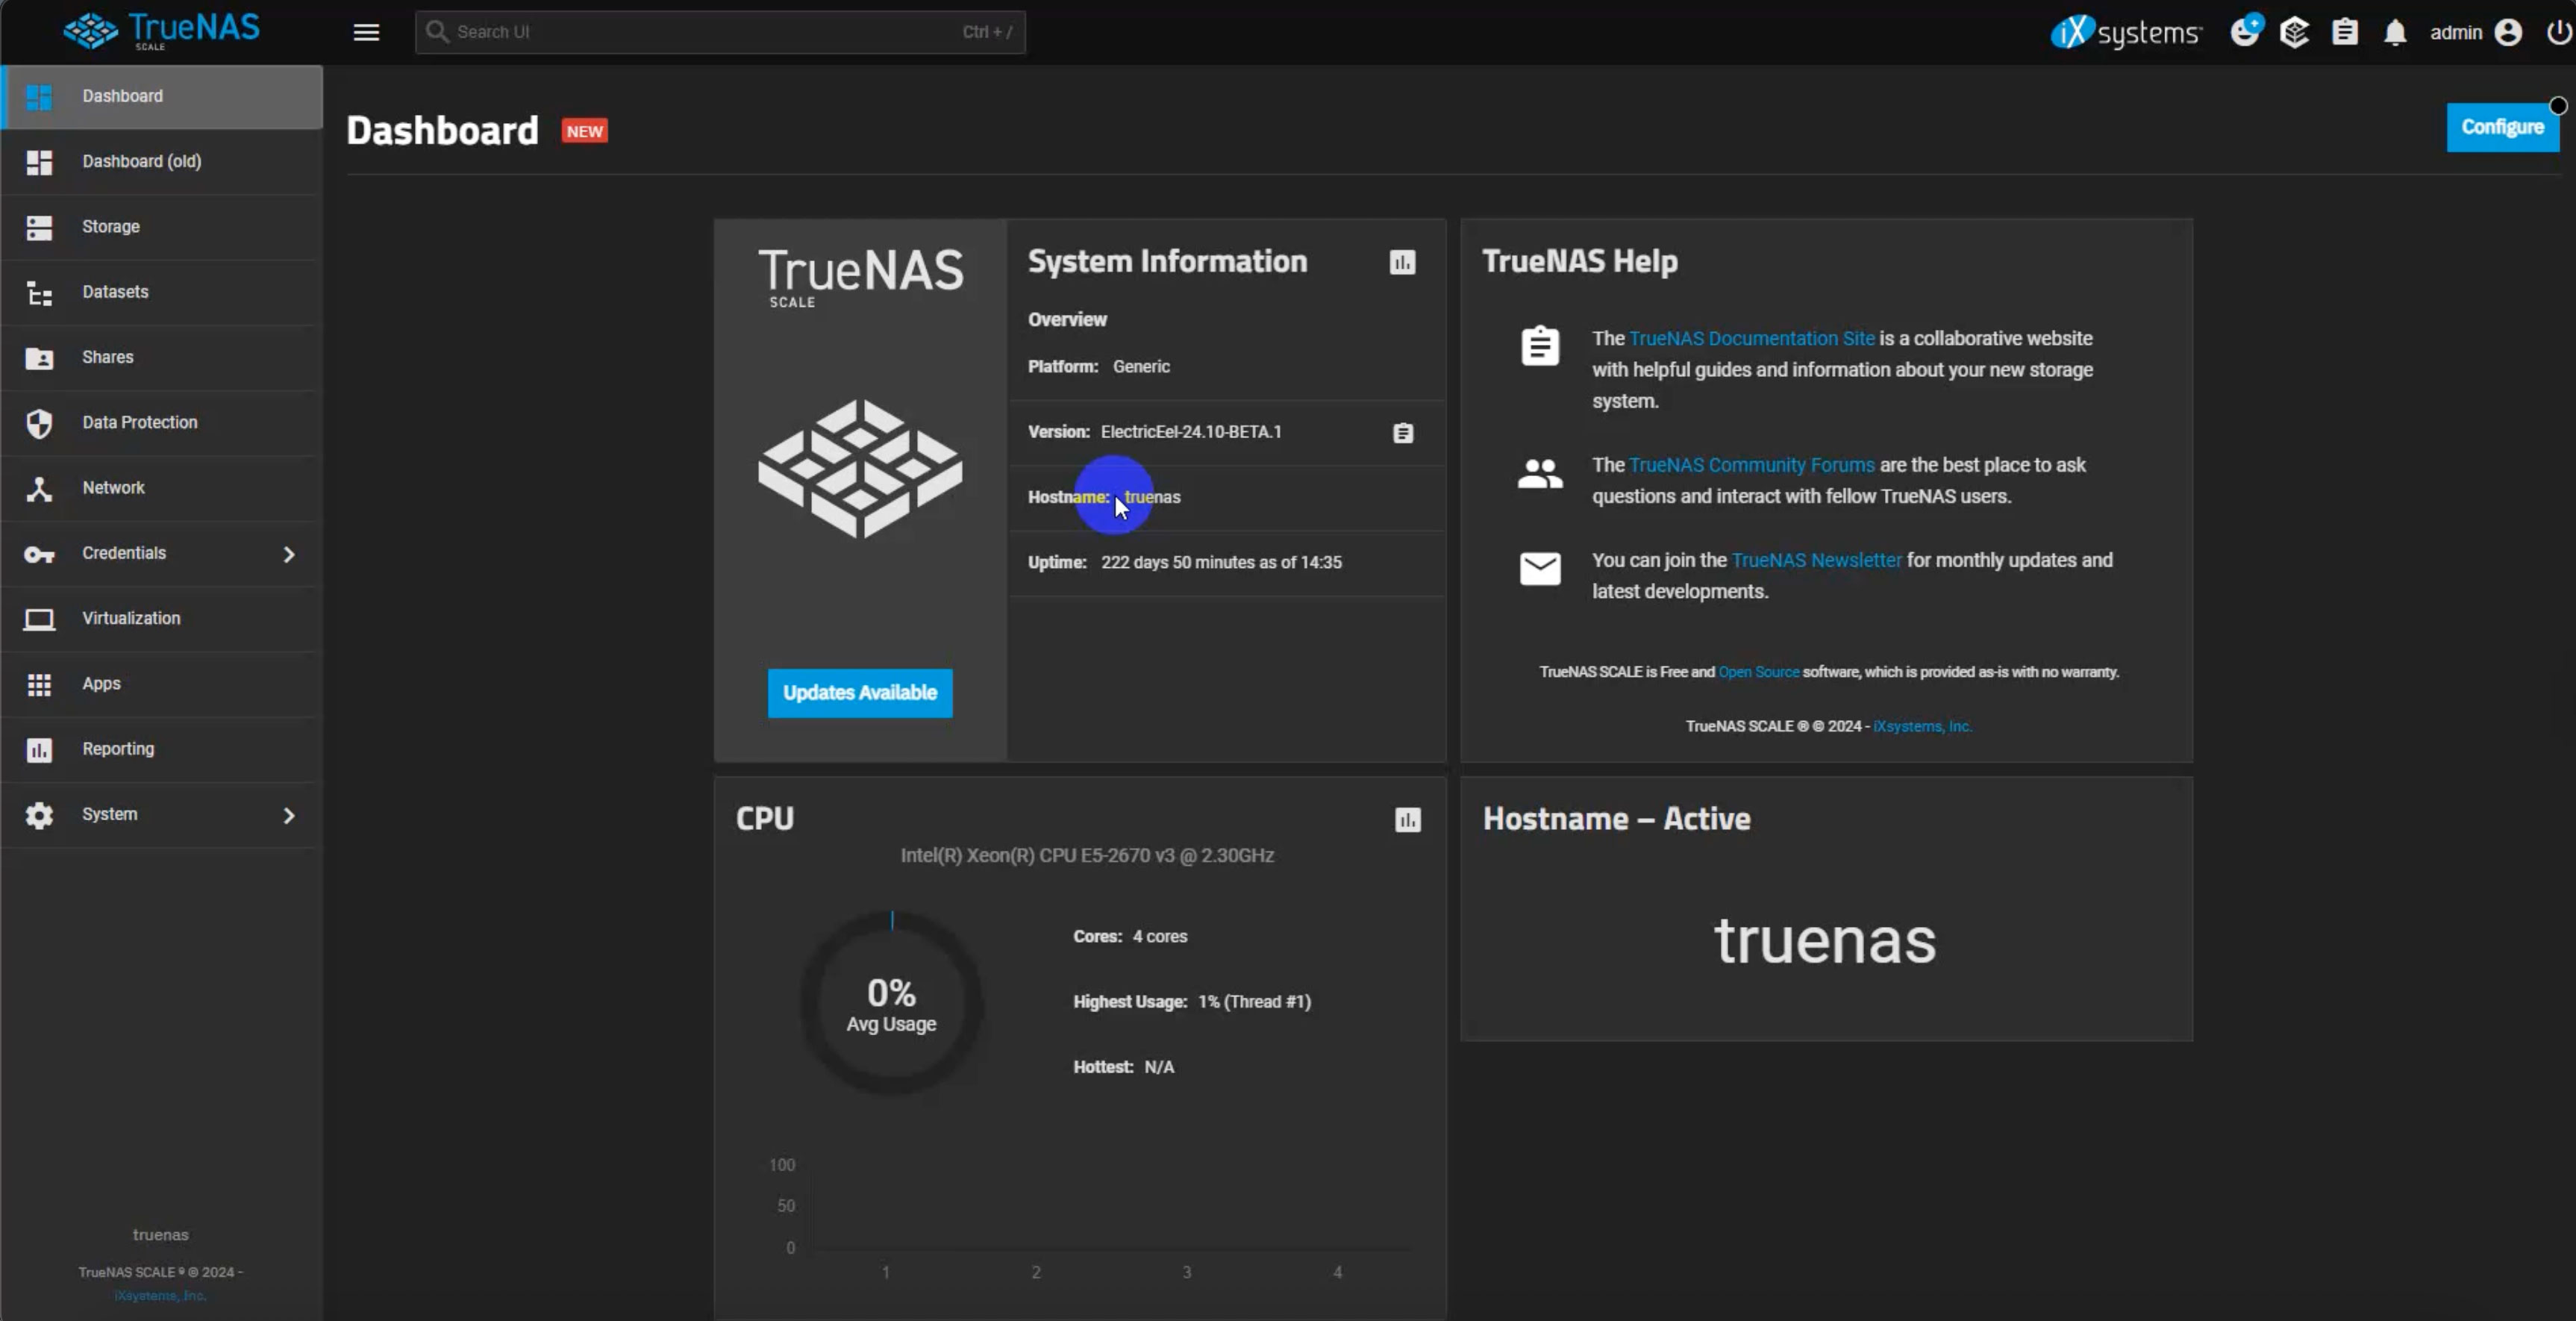2576x1321 pixels.
Task: Click the Shares folder icon
Action: coord(39,358)
